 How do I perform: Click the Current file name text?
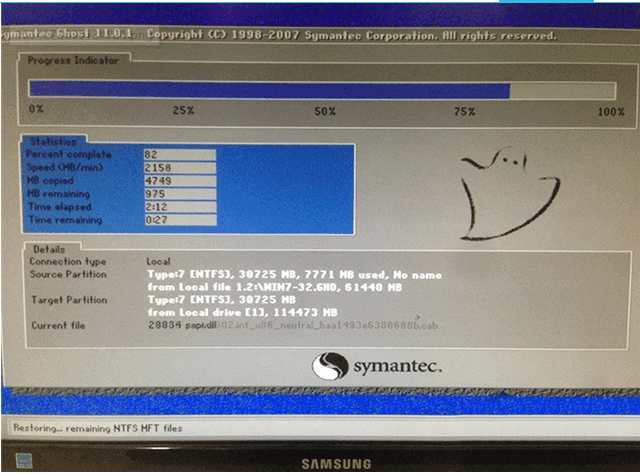coord(293,325)
